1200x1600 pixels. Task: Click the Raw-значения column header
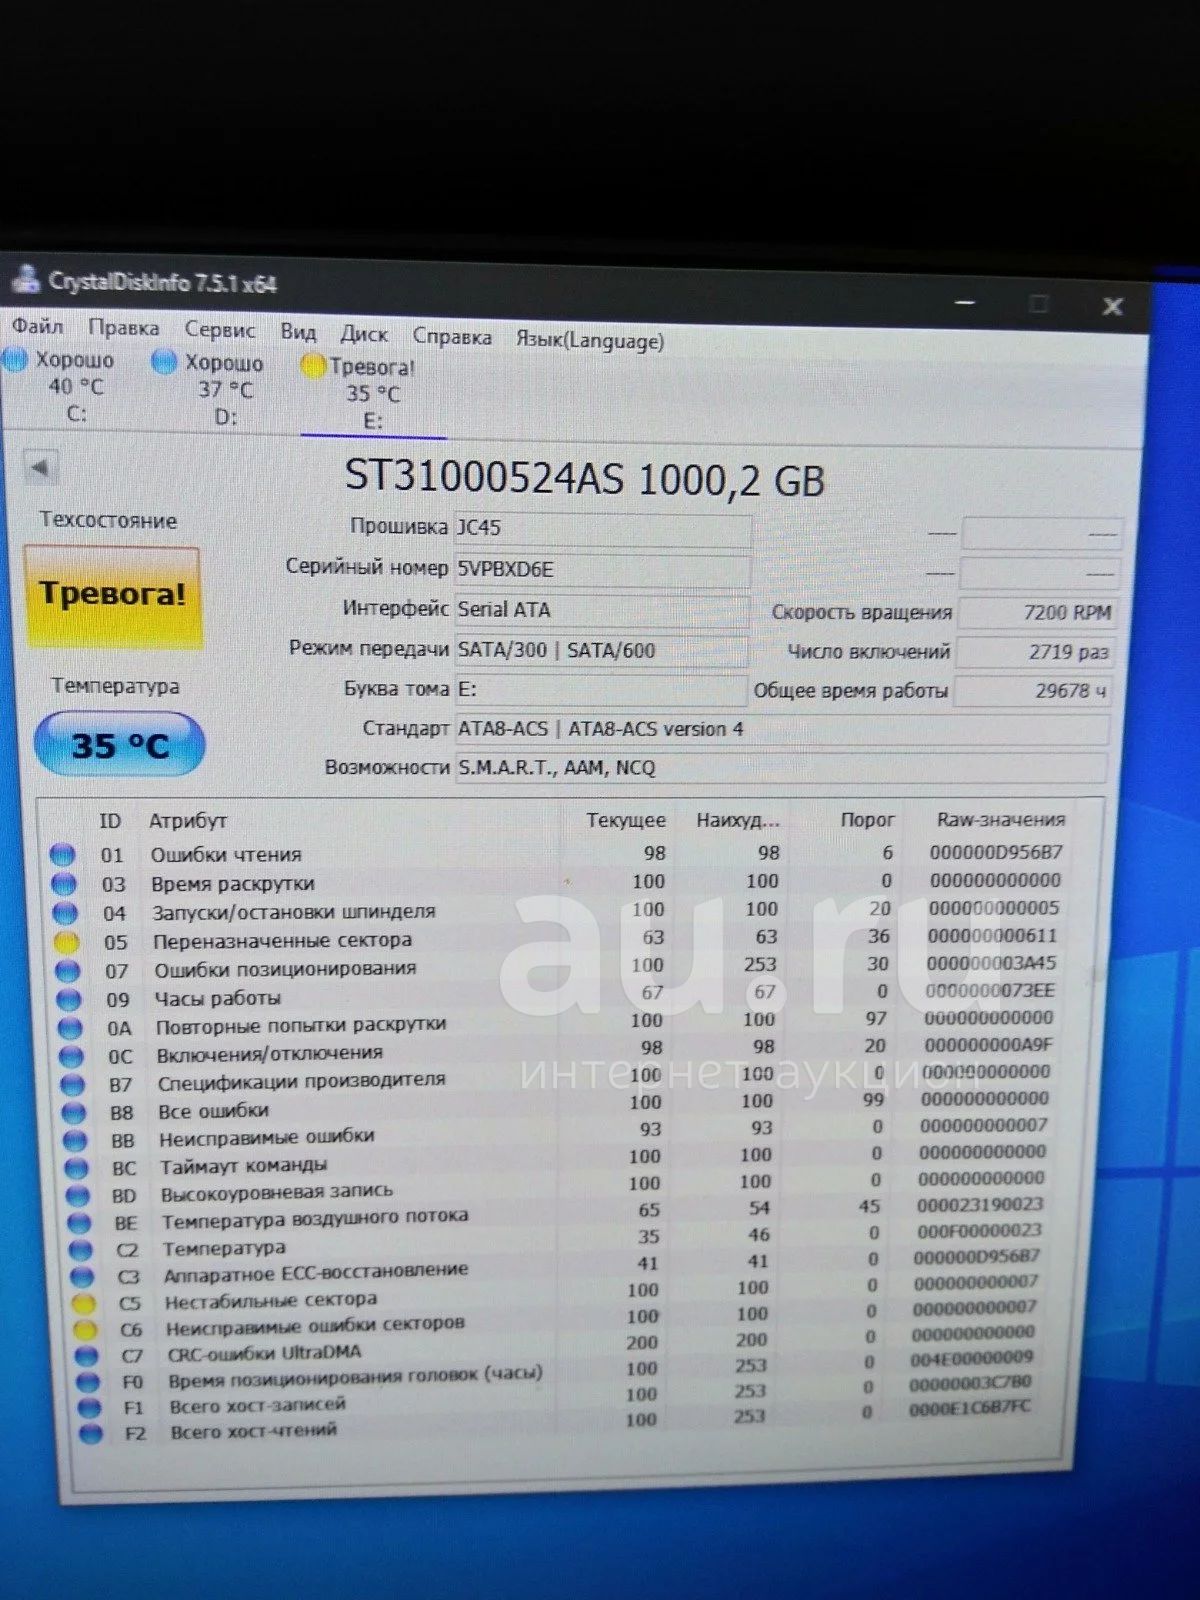click(x=1000, y=819)
